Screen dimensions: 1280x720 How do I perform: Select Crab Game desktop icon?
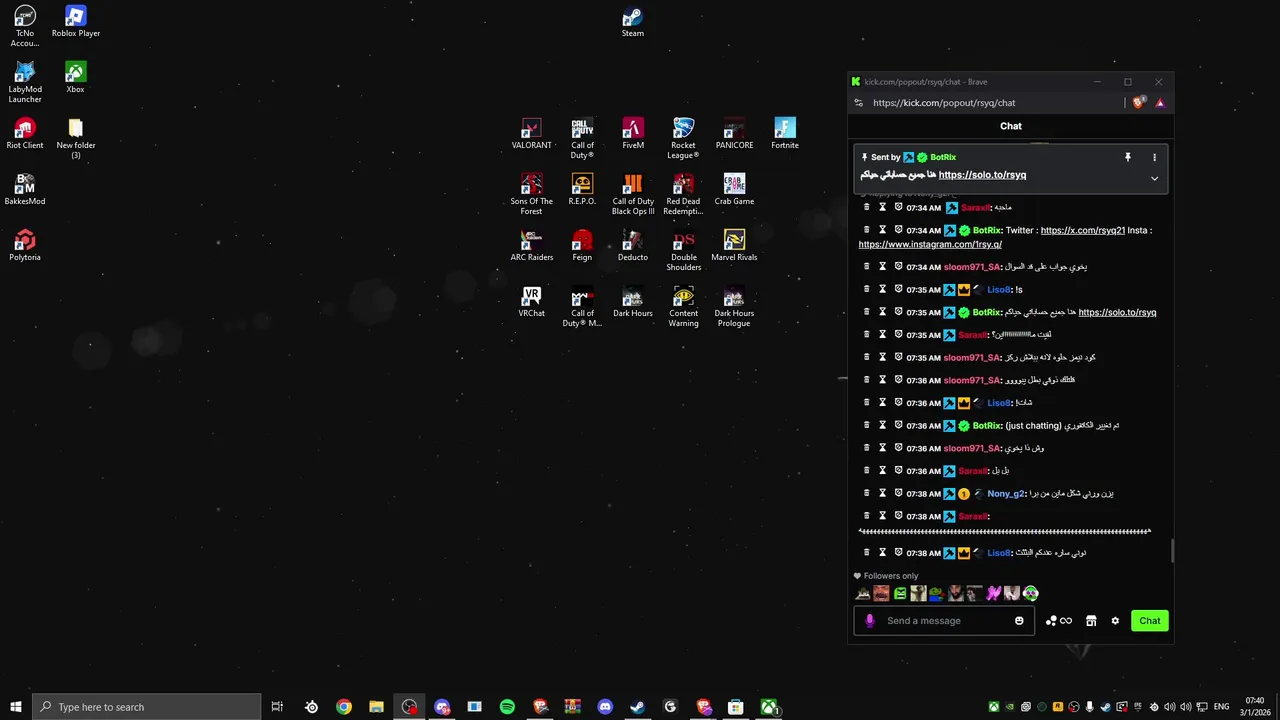click(x=734, y=190)
